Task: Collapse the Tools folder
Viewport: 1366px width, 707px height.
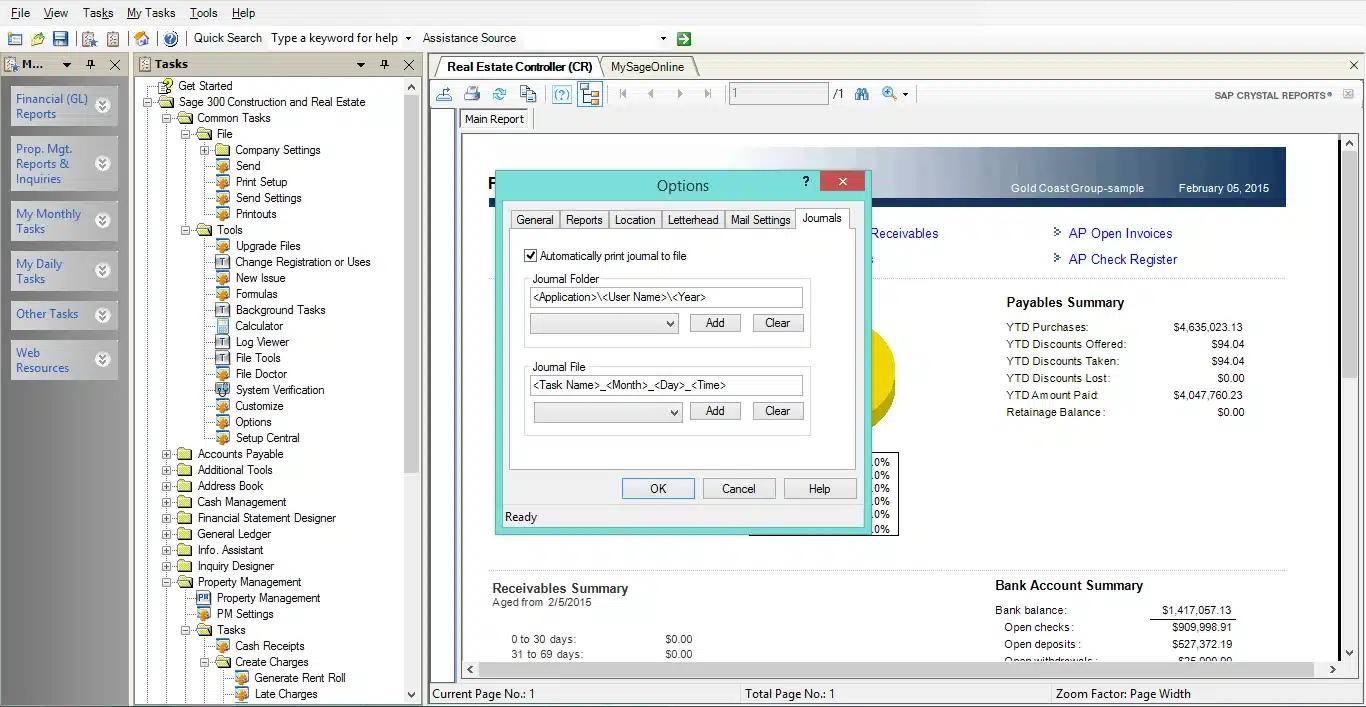Action: (184, 229)
